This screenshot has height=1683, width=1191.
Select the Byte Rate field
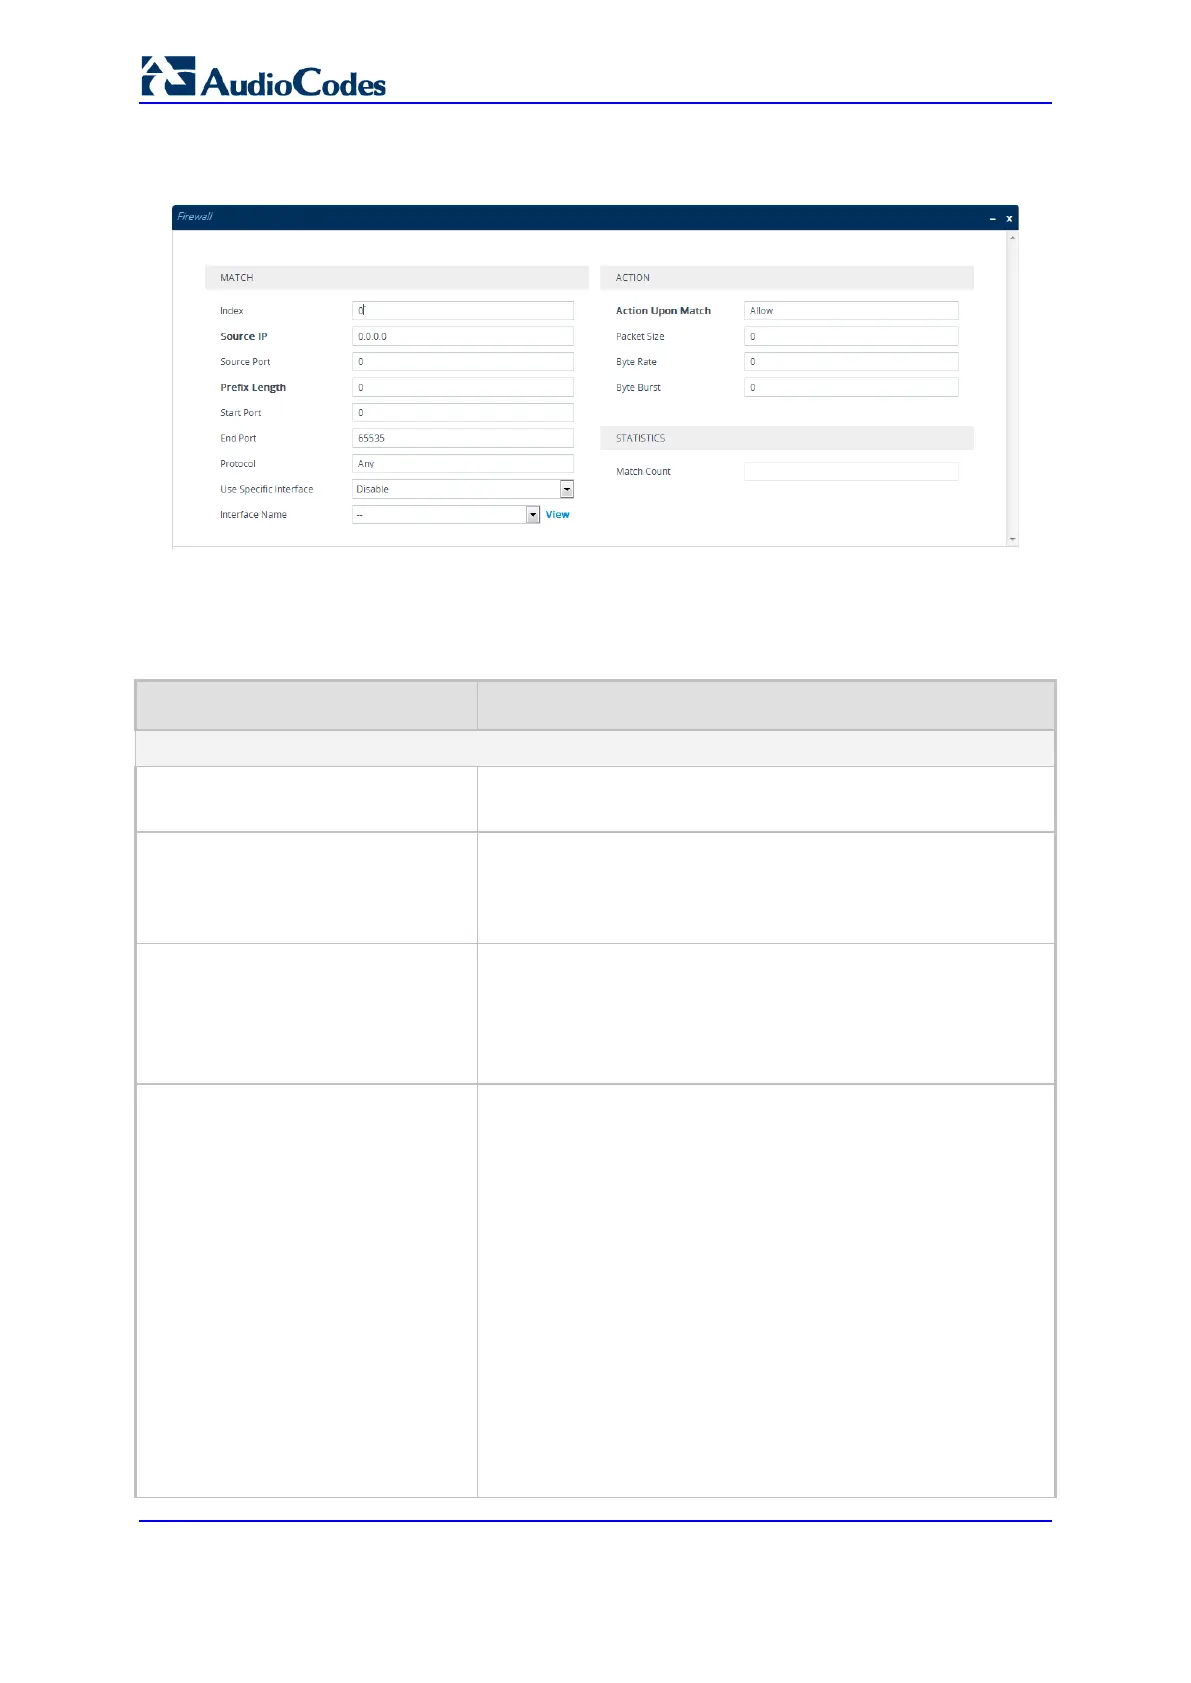pos(851,362)
